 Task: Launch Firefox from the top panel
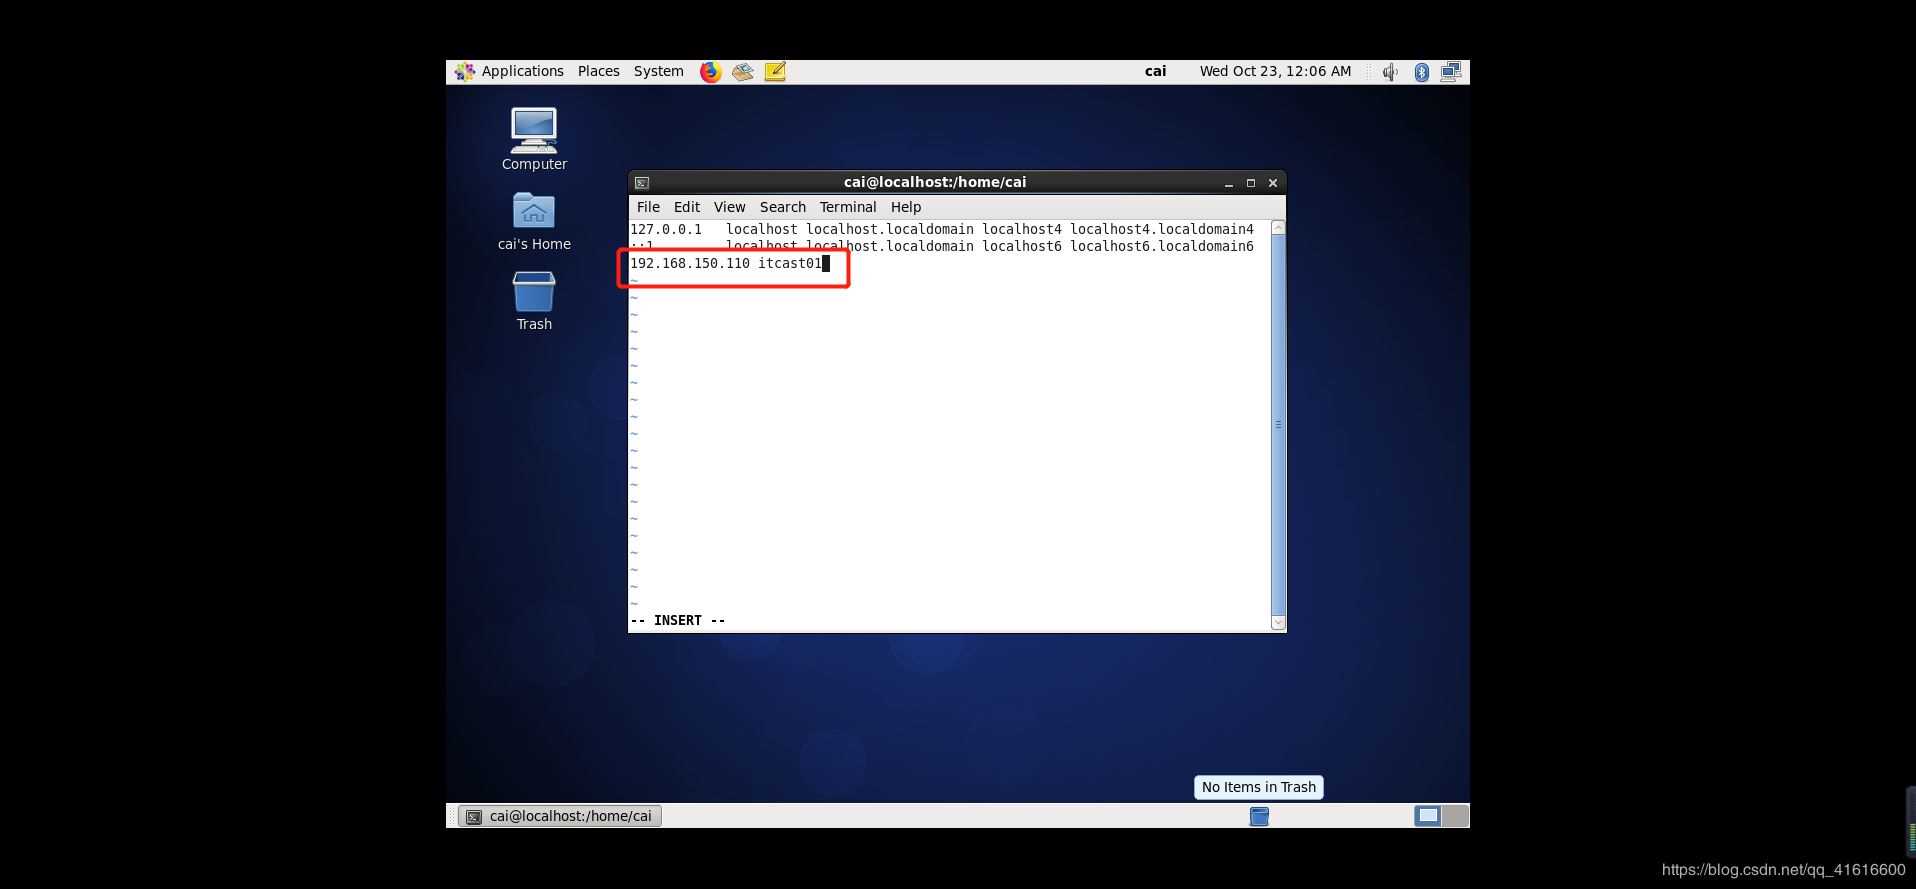pyautogui.click(x=710, y=72)
